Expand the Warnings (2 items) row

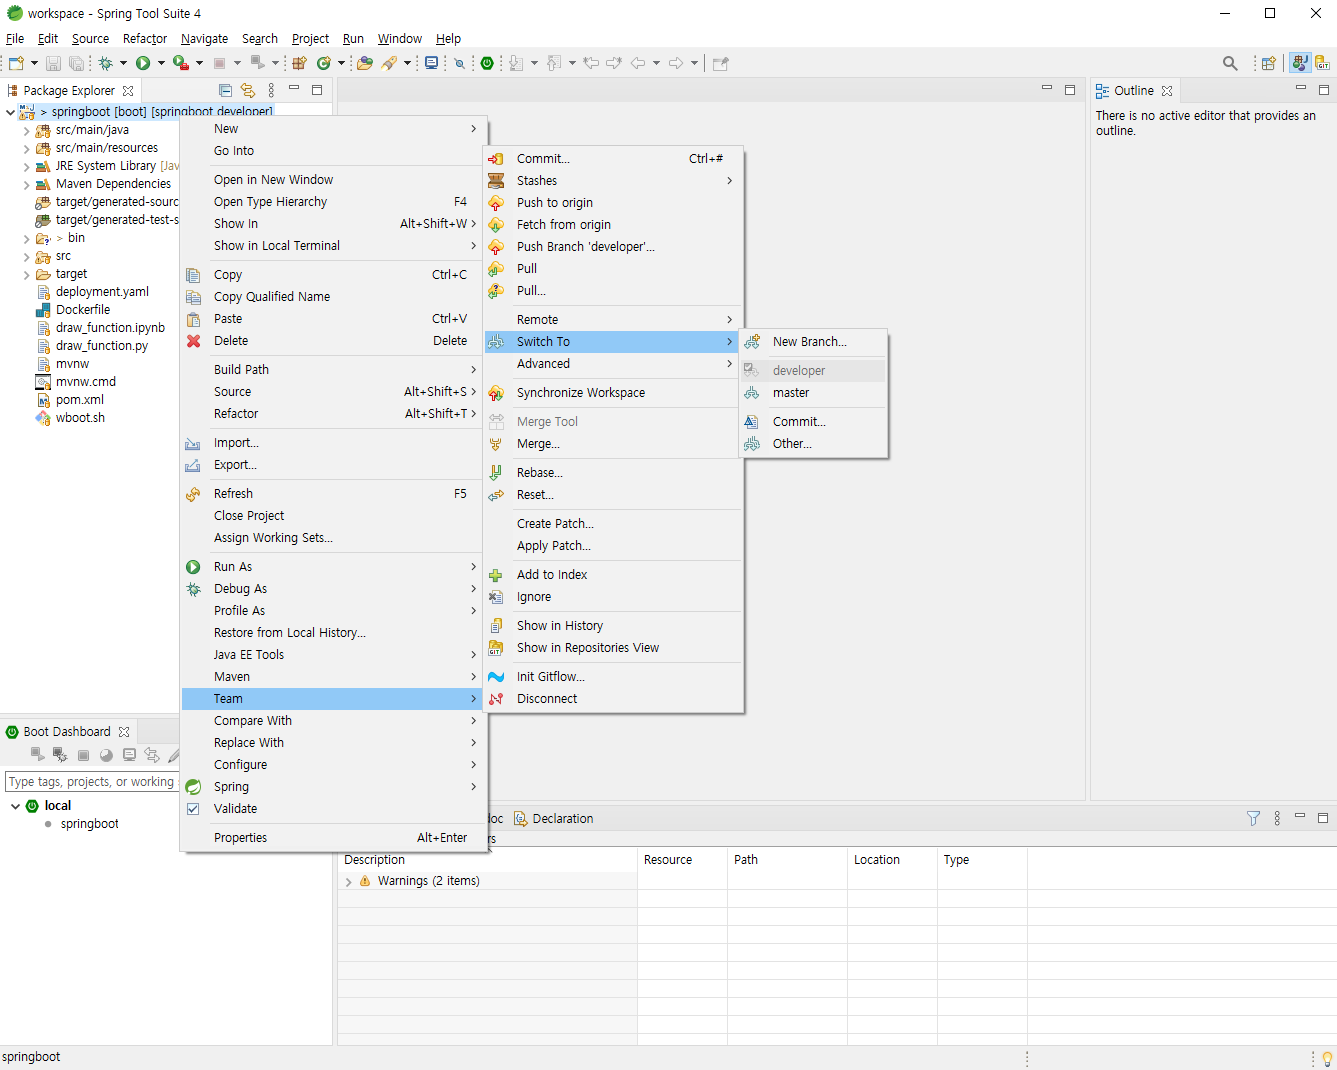[x=349, y=882]
